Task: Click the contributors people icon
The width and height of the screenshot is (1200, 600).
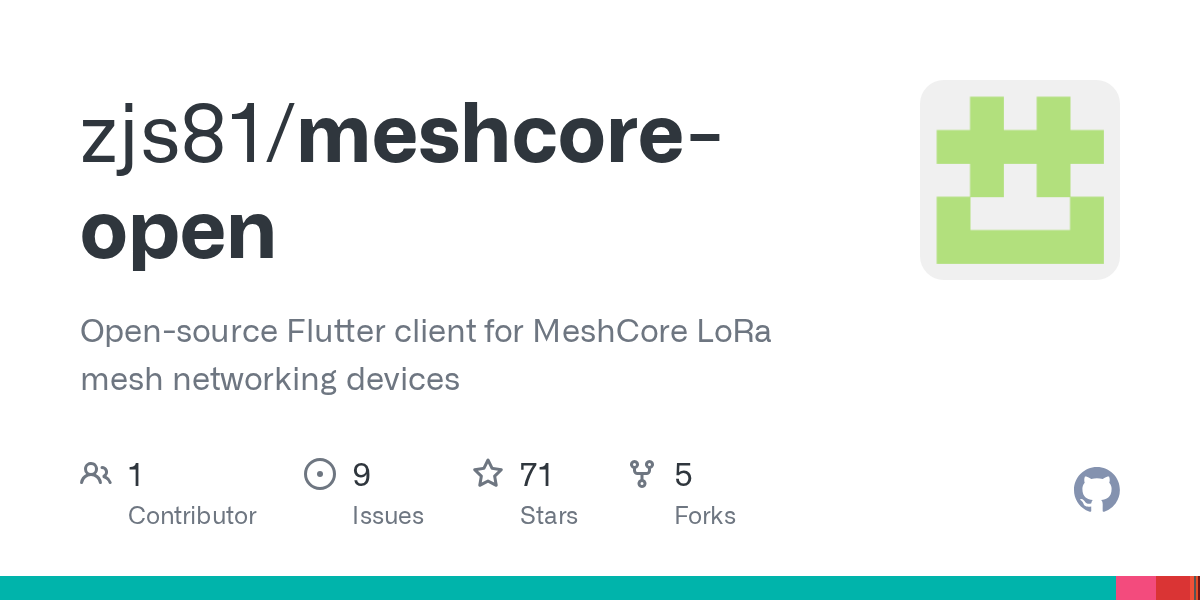Action: [96, 474]
